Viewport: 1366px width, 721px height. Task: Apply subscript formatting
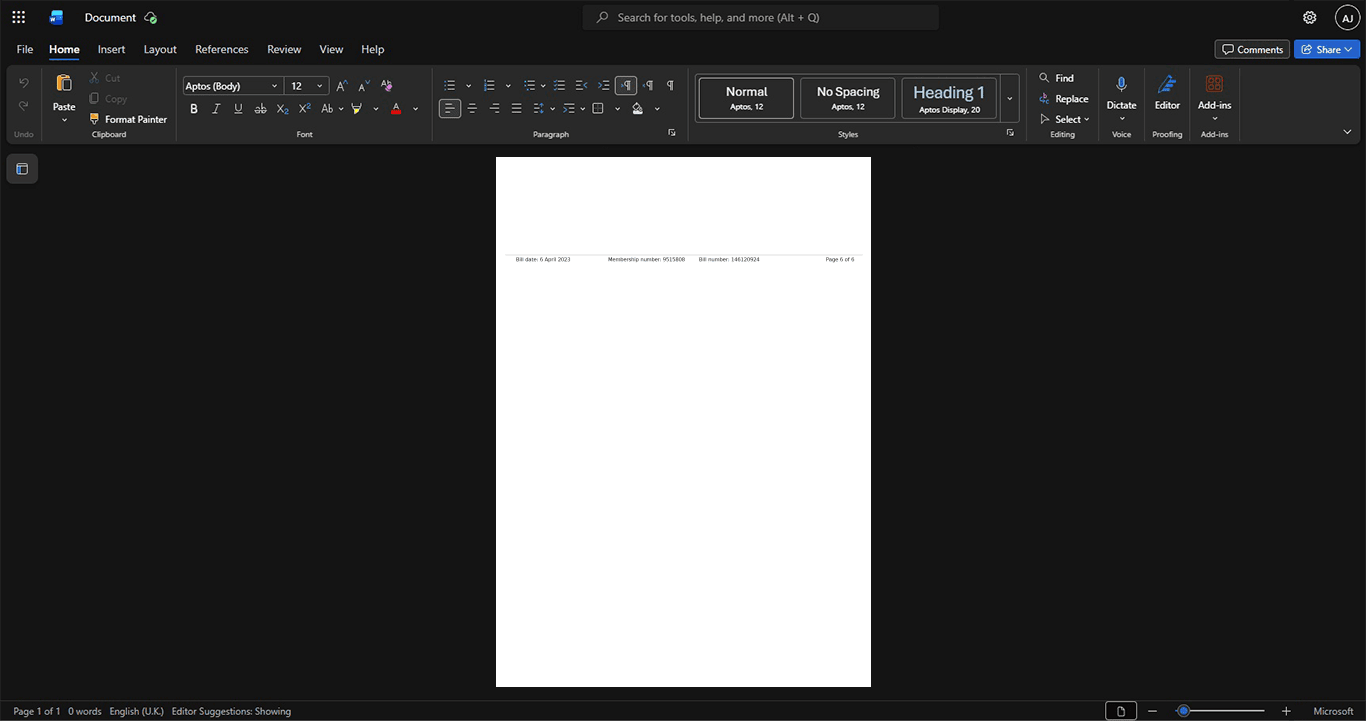click(282, 109)
